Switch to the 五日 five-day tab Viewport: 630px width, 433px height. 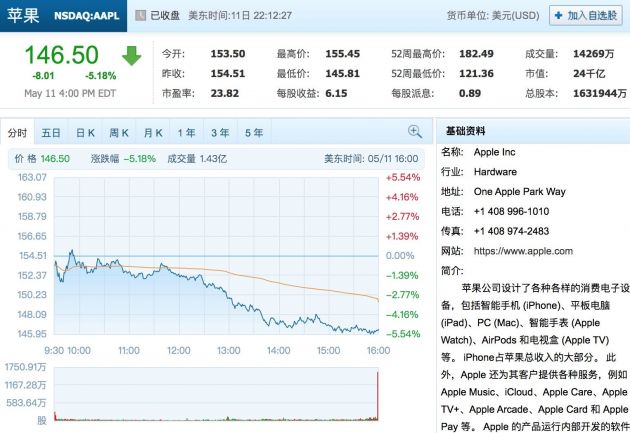[x=51, y=132]
